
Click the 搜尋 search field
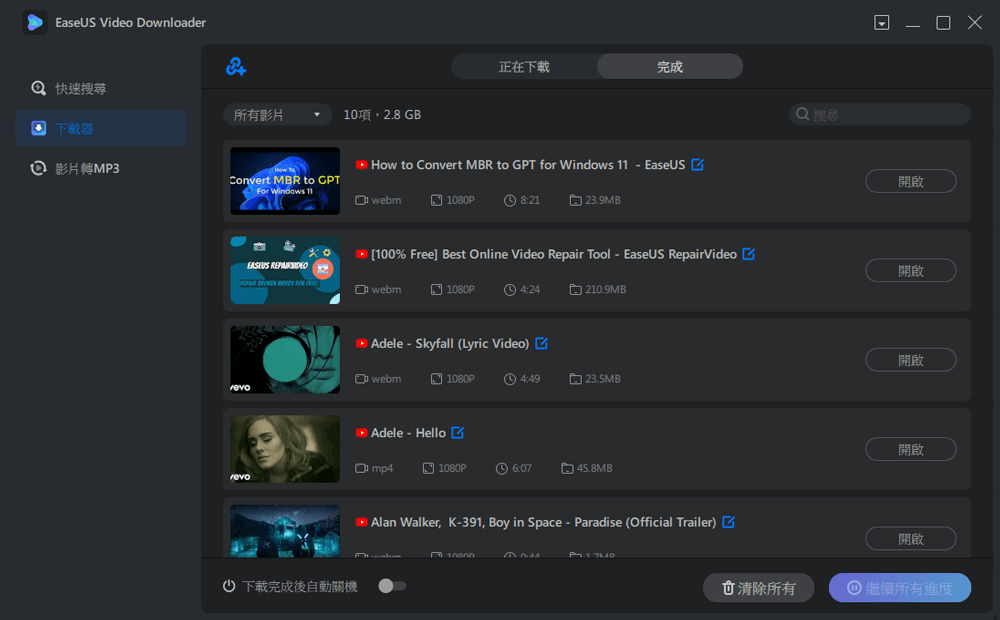point(879,115)
